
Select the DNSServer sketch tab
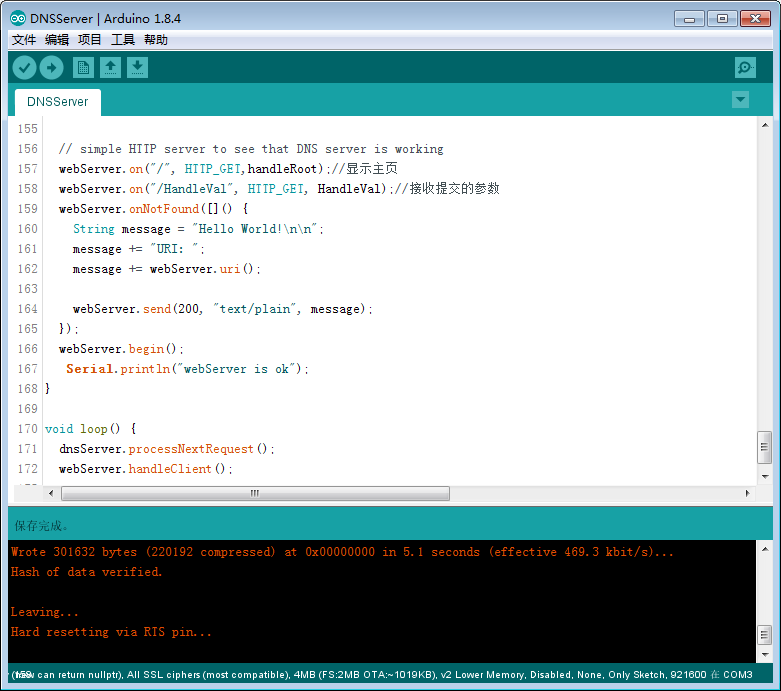point(58,102)
